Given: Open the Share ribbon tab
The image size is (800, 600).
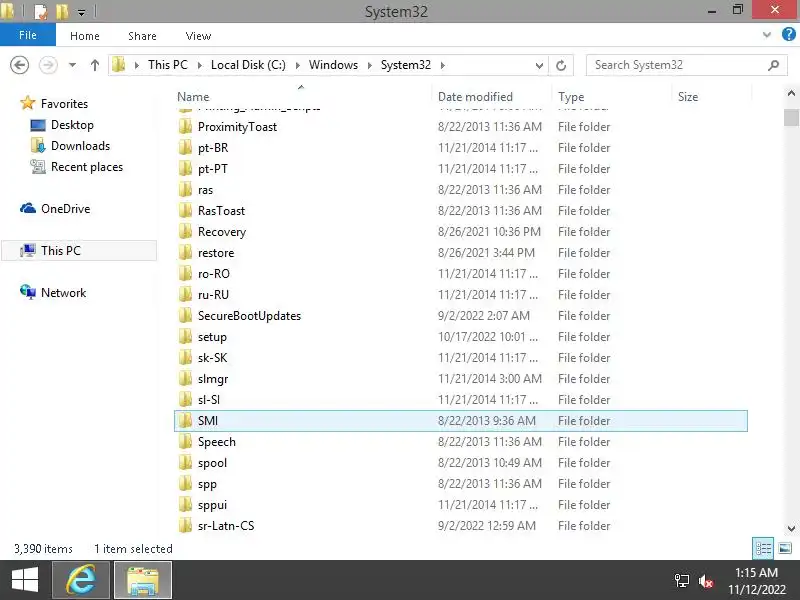Looking at the screenshot, I should pyautogui.click(x=142, y=36).
